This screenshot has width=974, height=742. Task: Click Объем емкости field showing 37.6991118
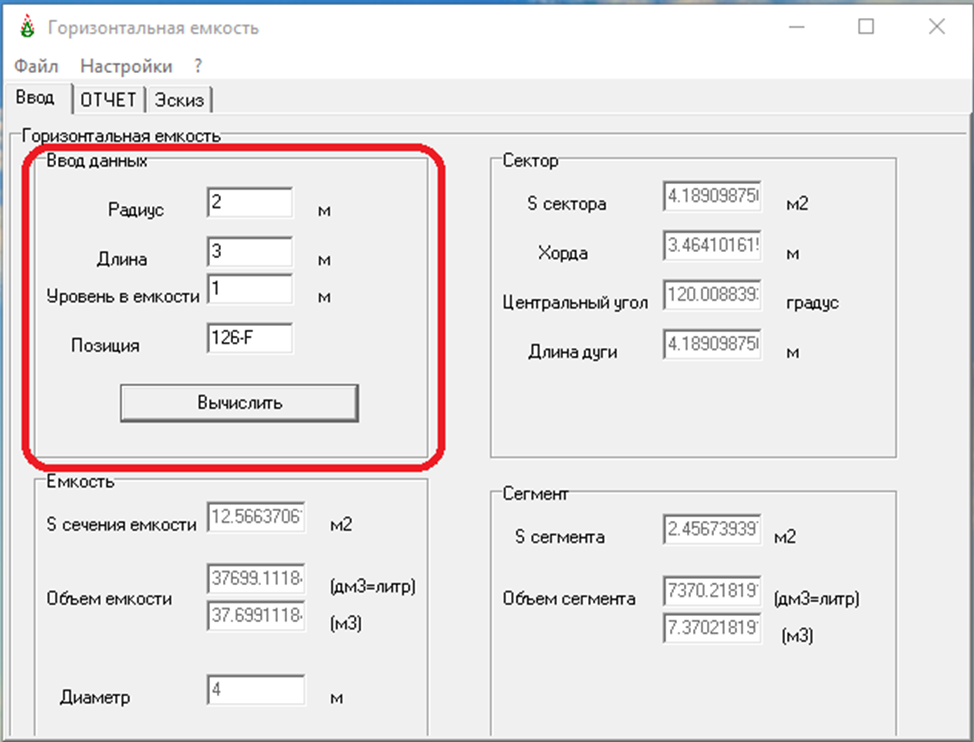[x=256, y=616]
